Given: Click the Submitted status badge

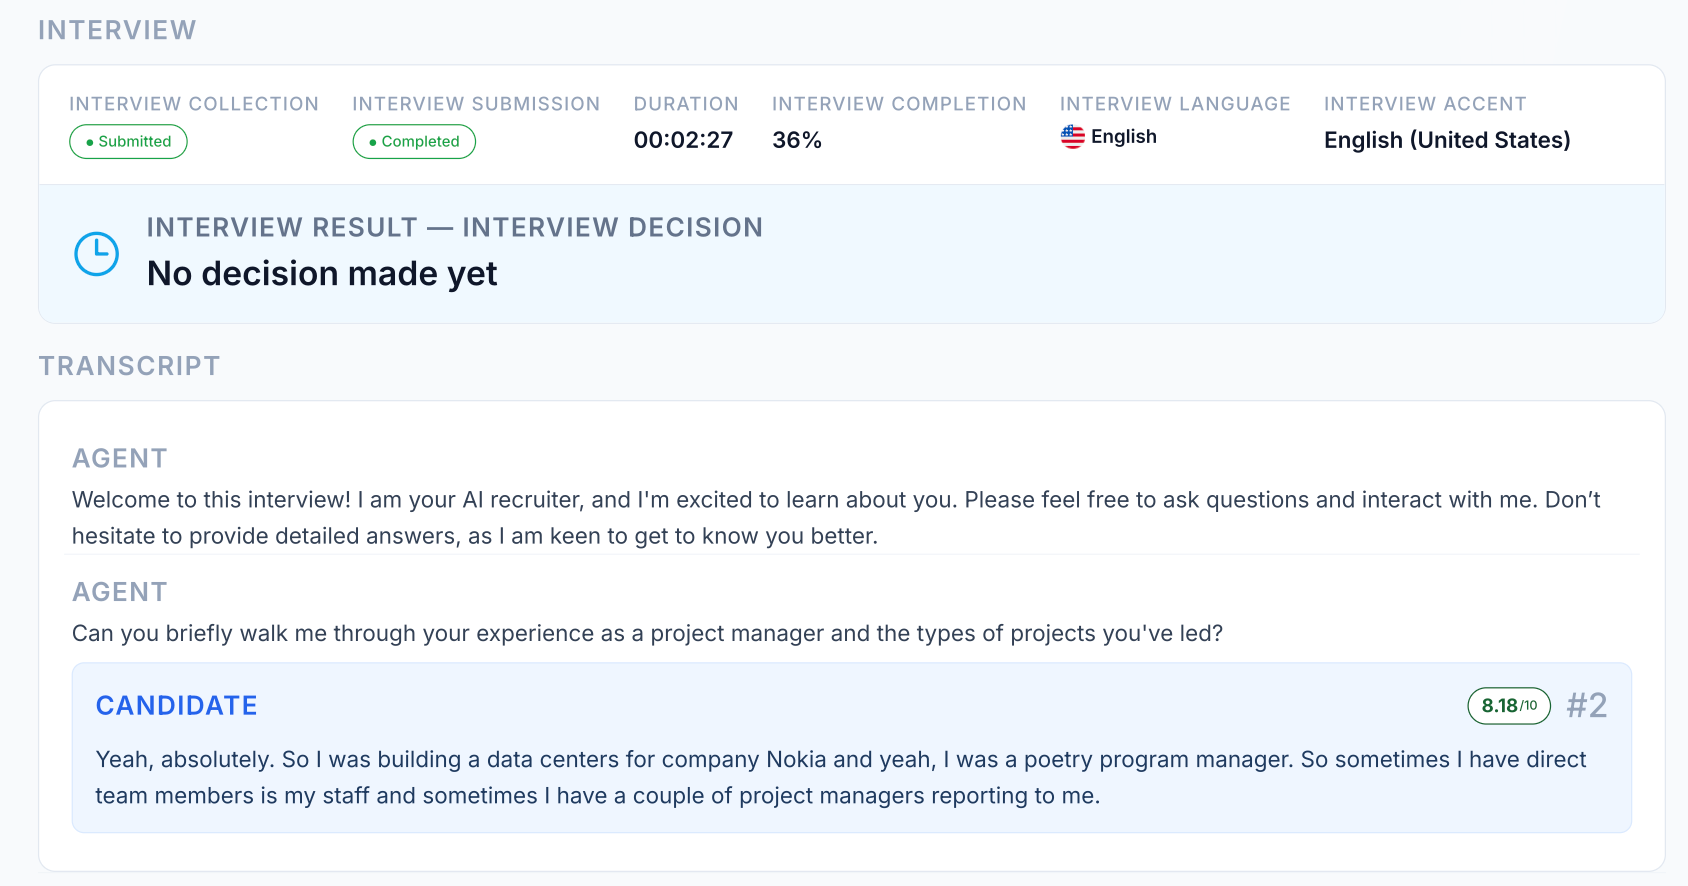Looking at the screenshot, I should (x=128, y=142).
